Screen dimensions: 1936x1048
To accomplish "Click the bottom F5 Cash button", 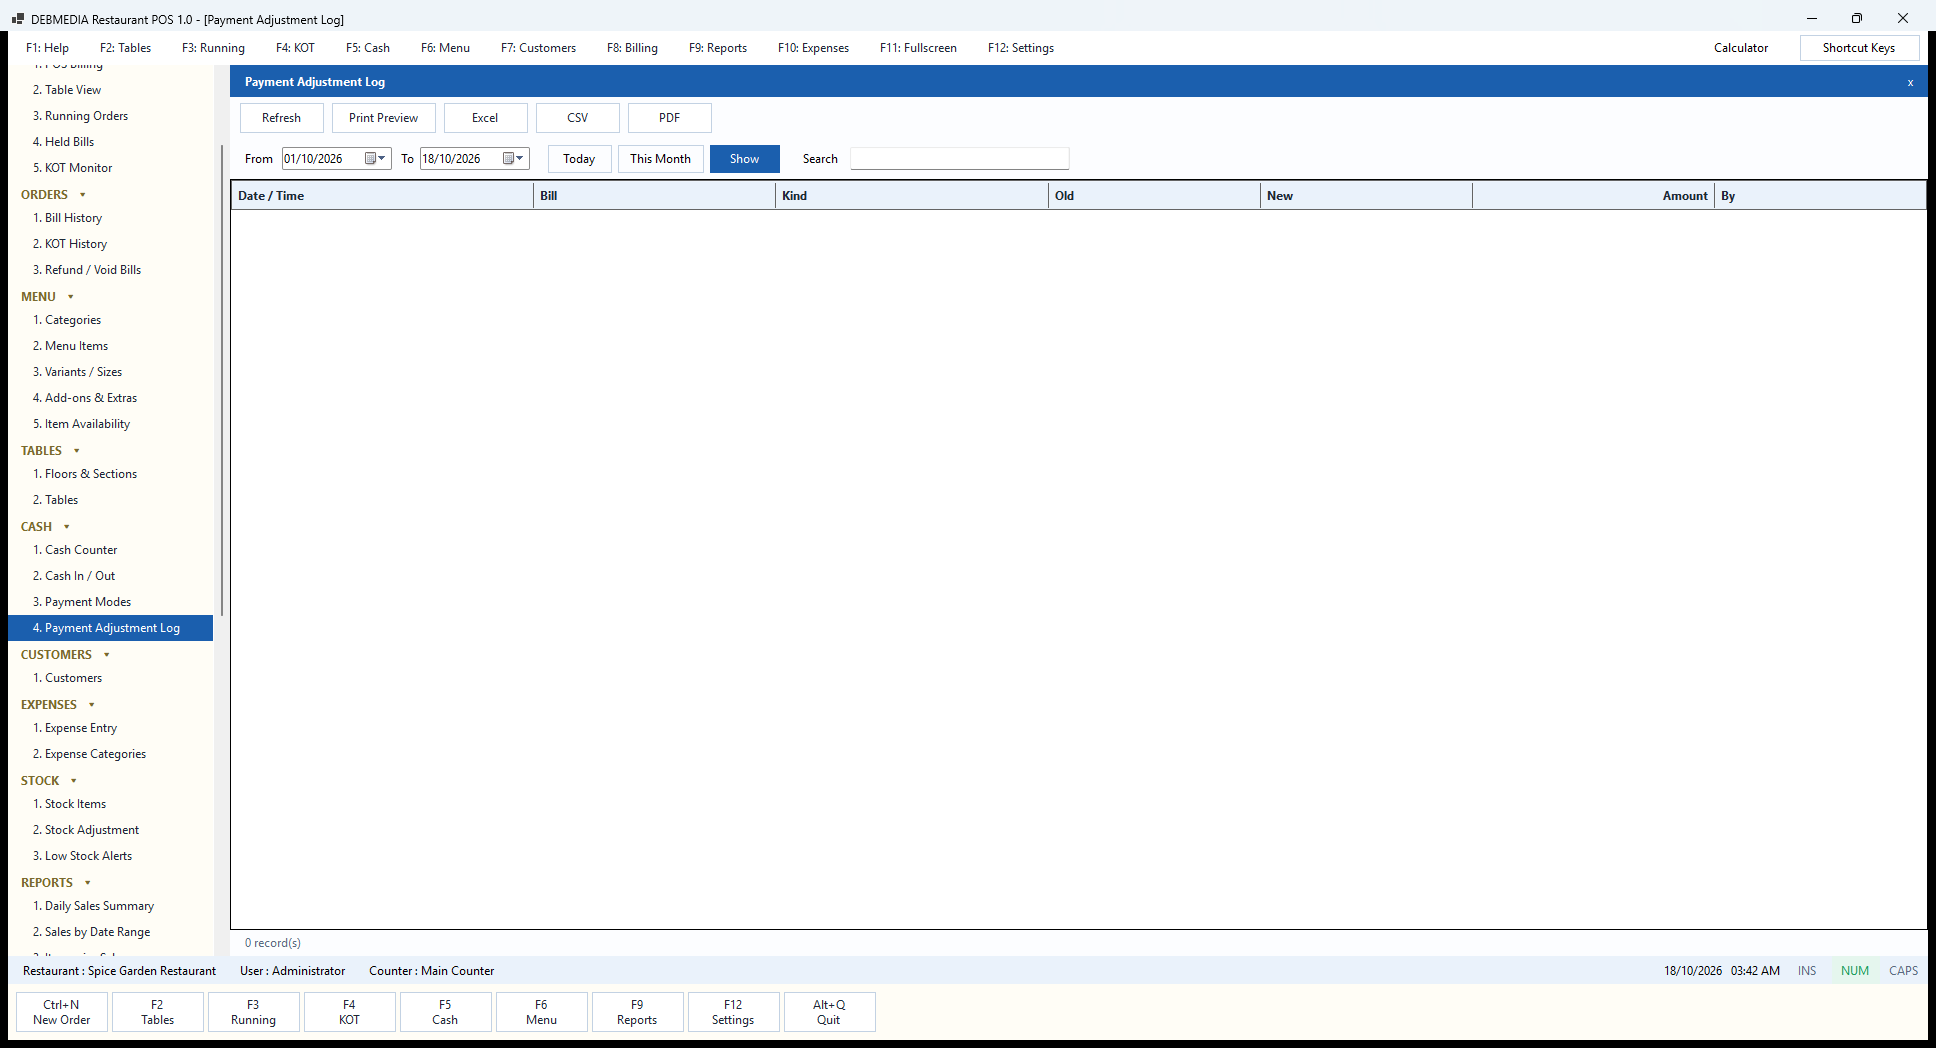I will (x=445, y=1012).
